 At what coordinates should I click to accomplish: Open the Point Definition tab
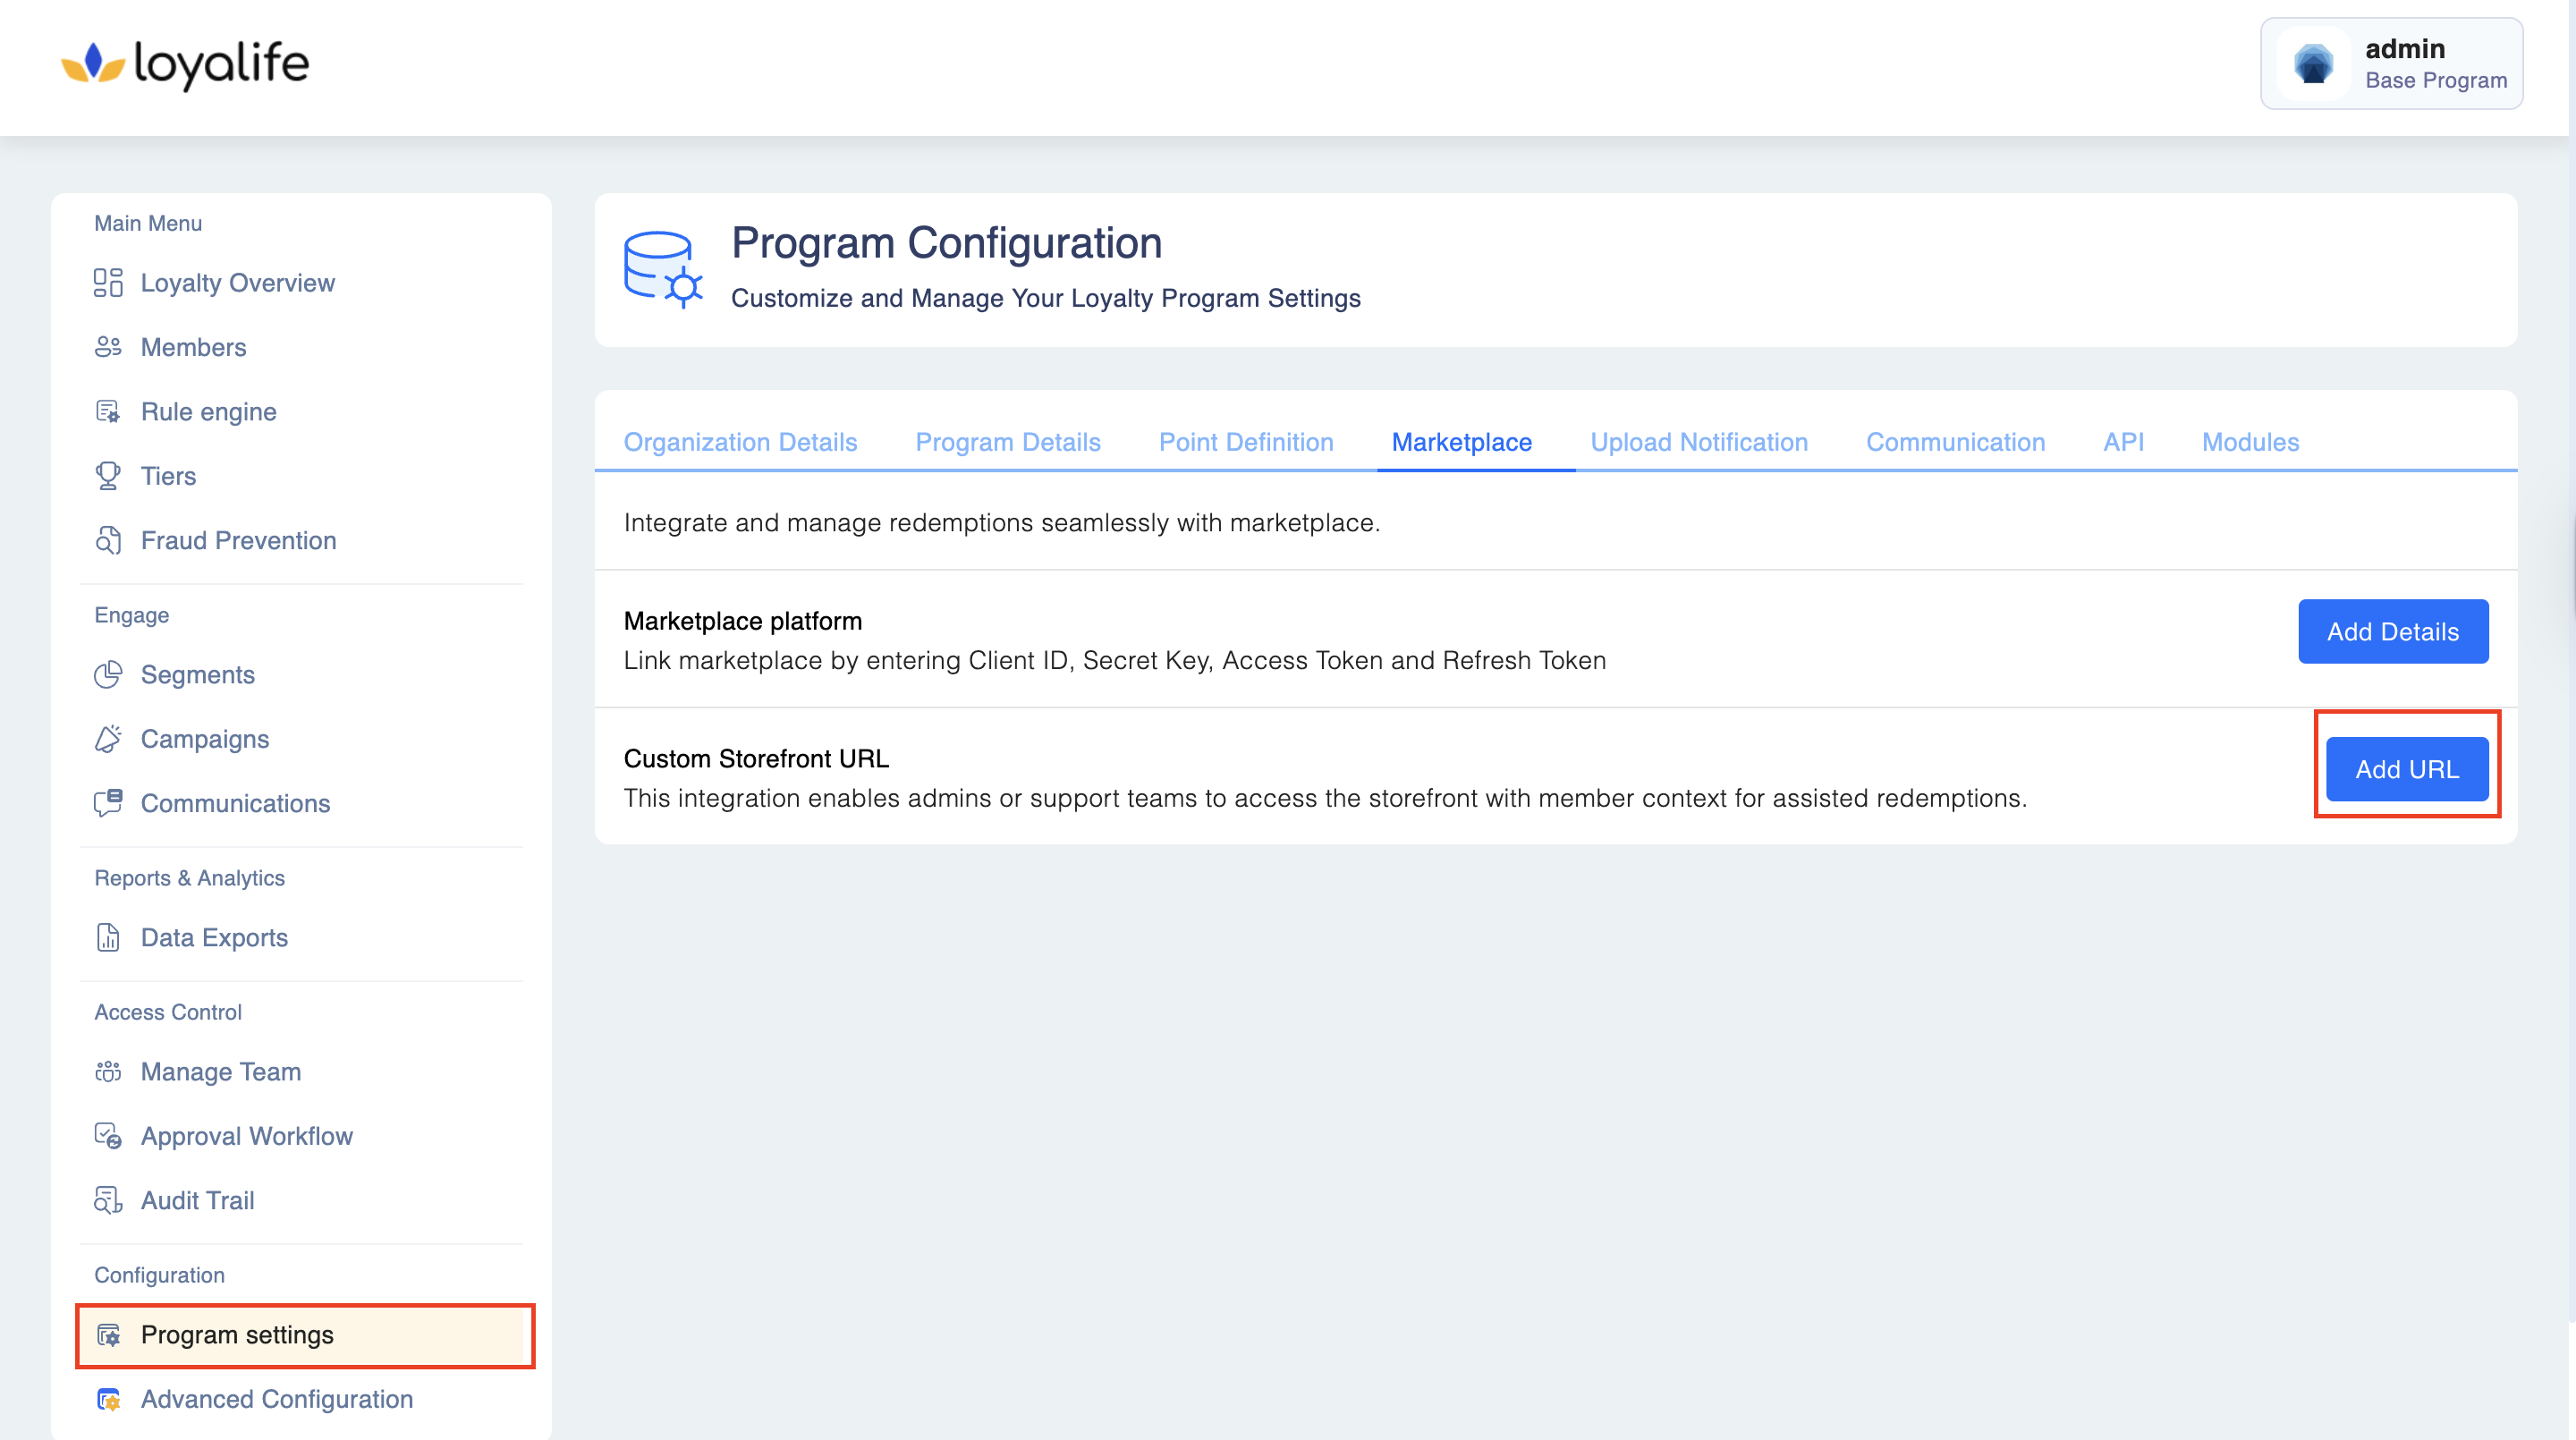coord(1245,442)
